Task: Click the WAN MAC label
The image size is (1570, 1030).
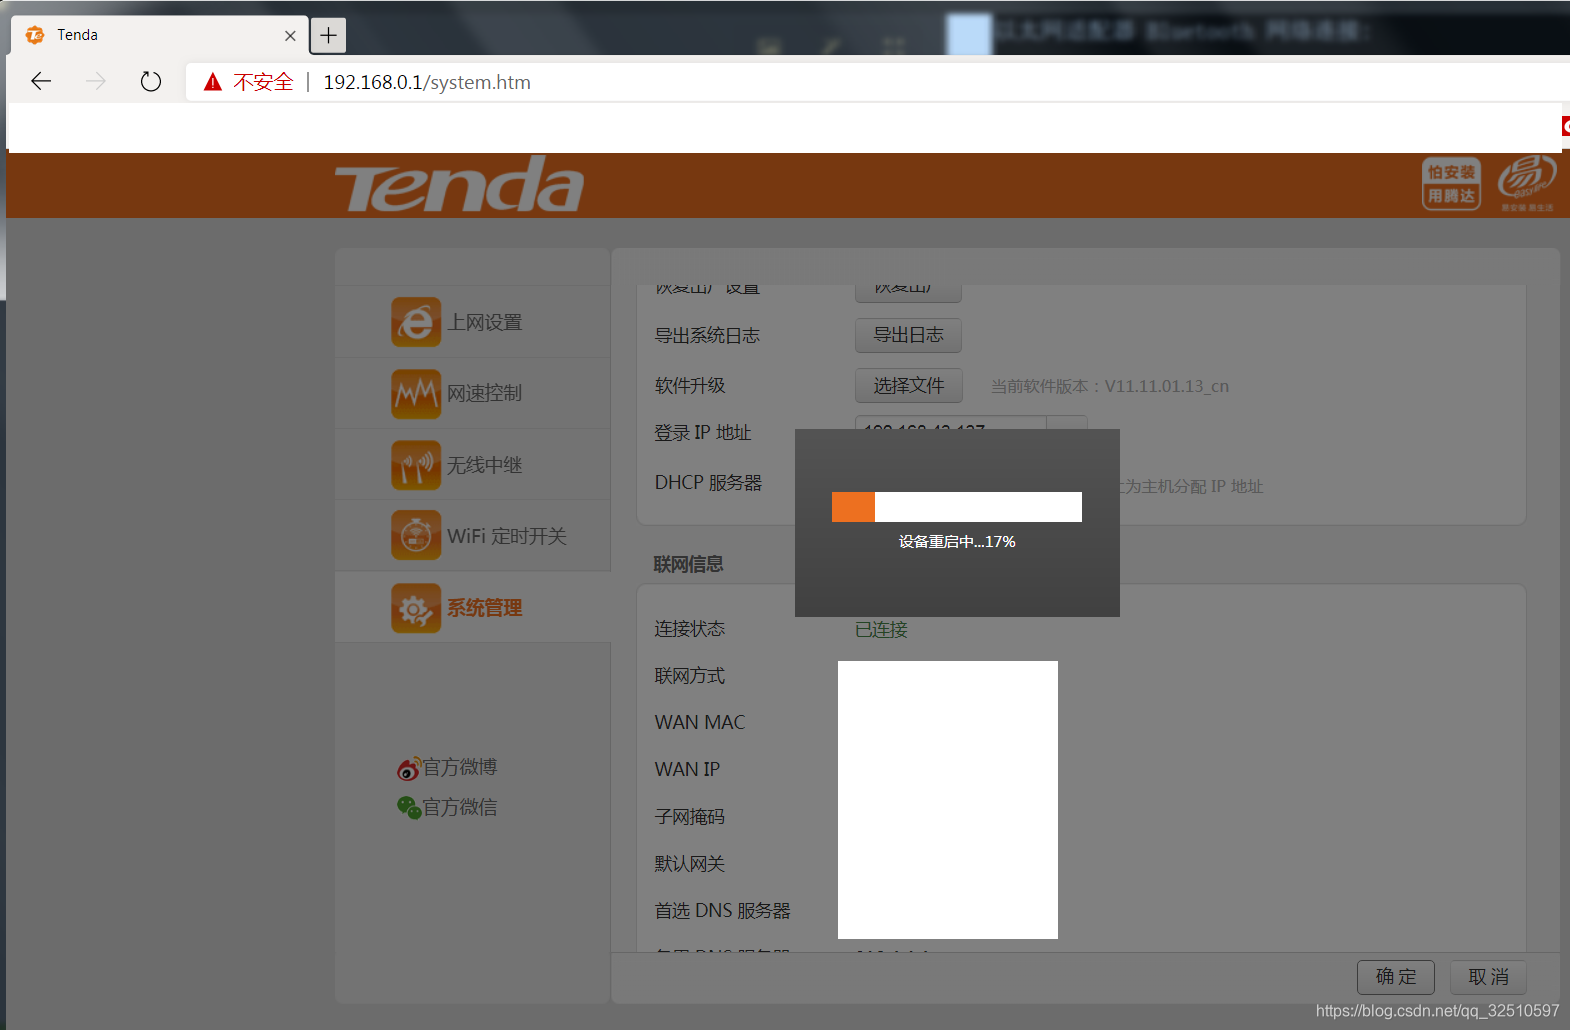Action: [x=700, y=722]
